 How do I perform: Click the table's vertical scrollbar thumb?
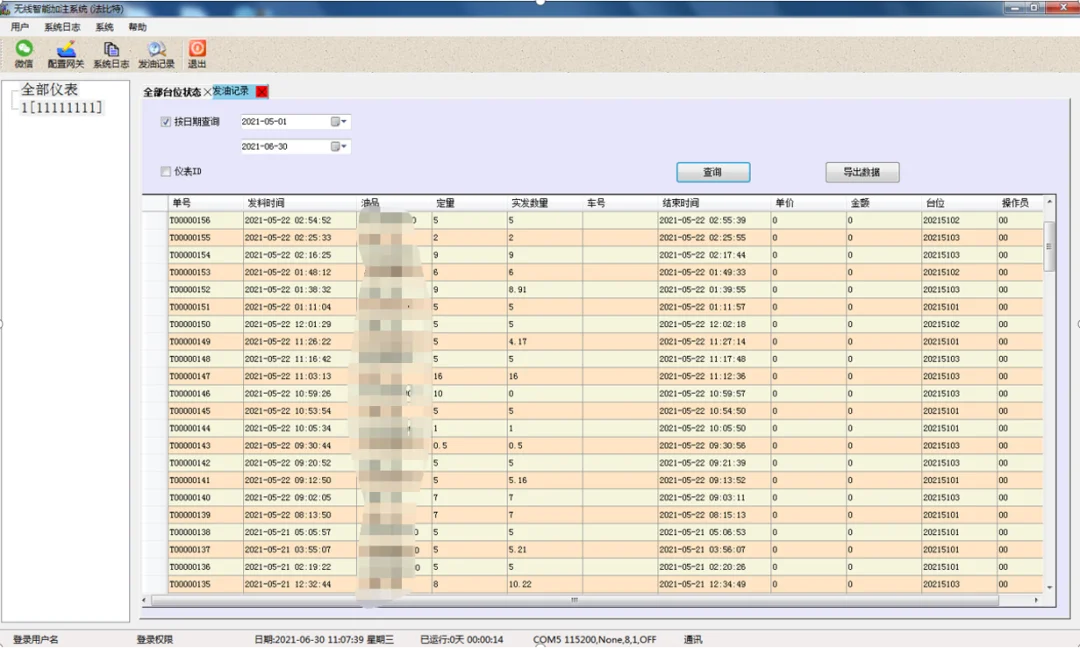(x=1049, y=247)
